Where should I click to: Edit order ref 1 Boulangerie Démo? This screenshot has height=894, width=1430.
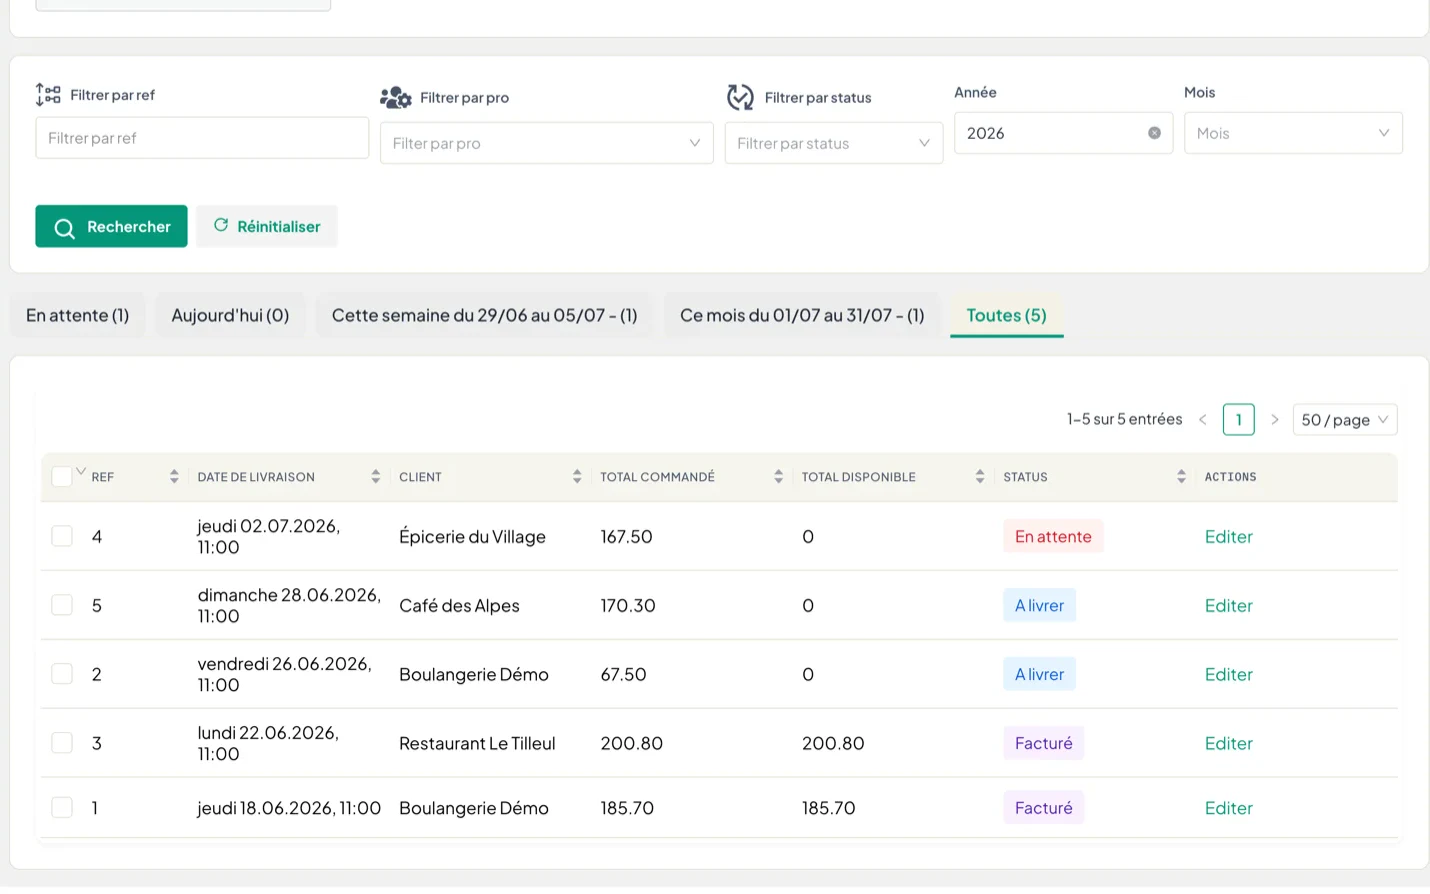pos(1228,808)
